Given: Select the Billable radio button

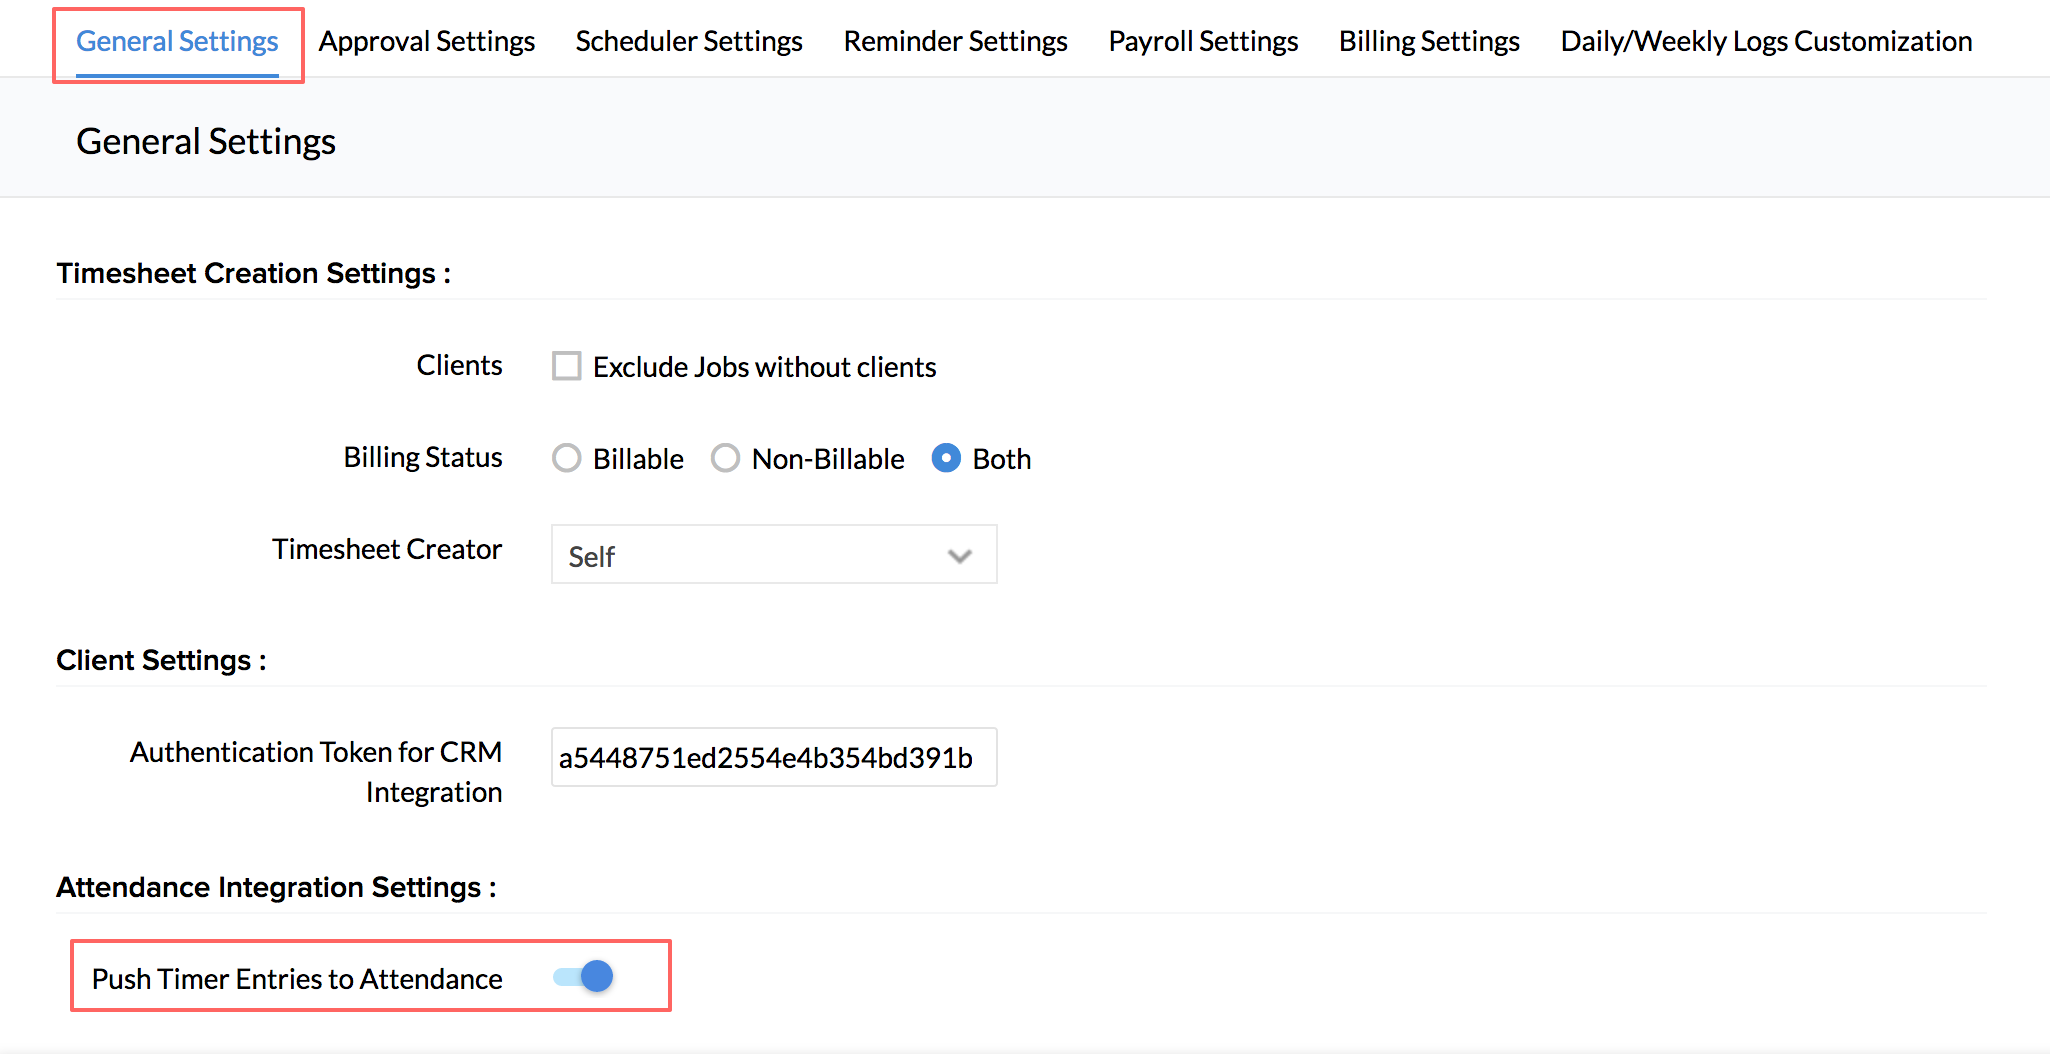Looking at the screenshot, I should coord(567,458).
